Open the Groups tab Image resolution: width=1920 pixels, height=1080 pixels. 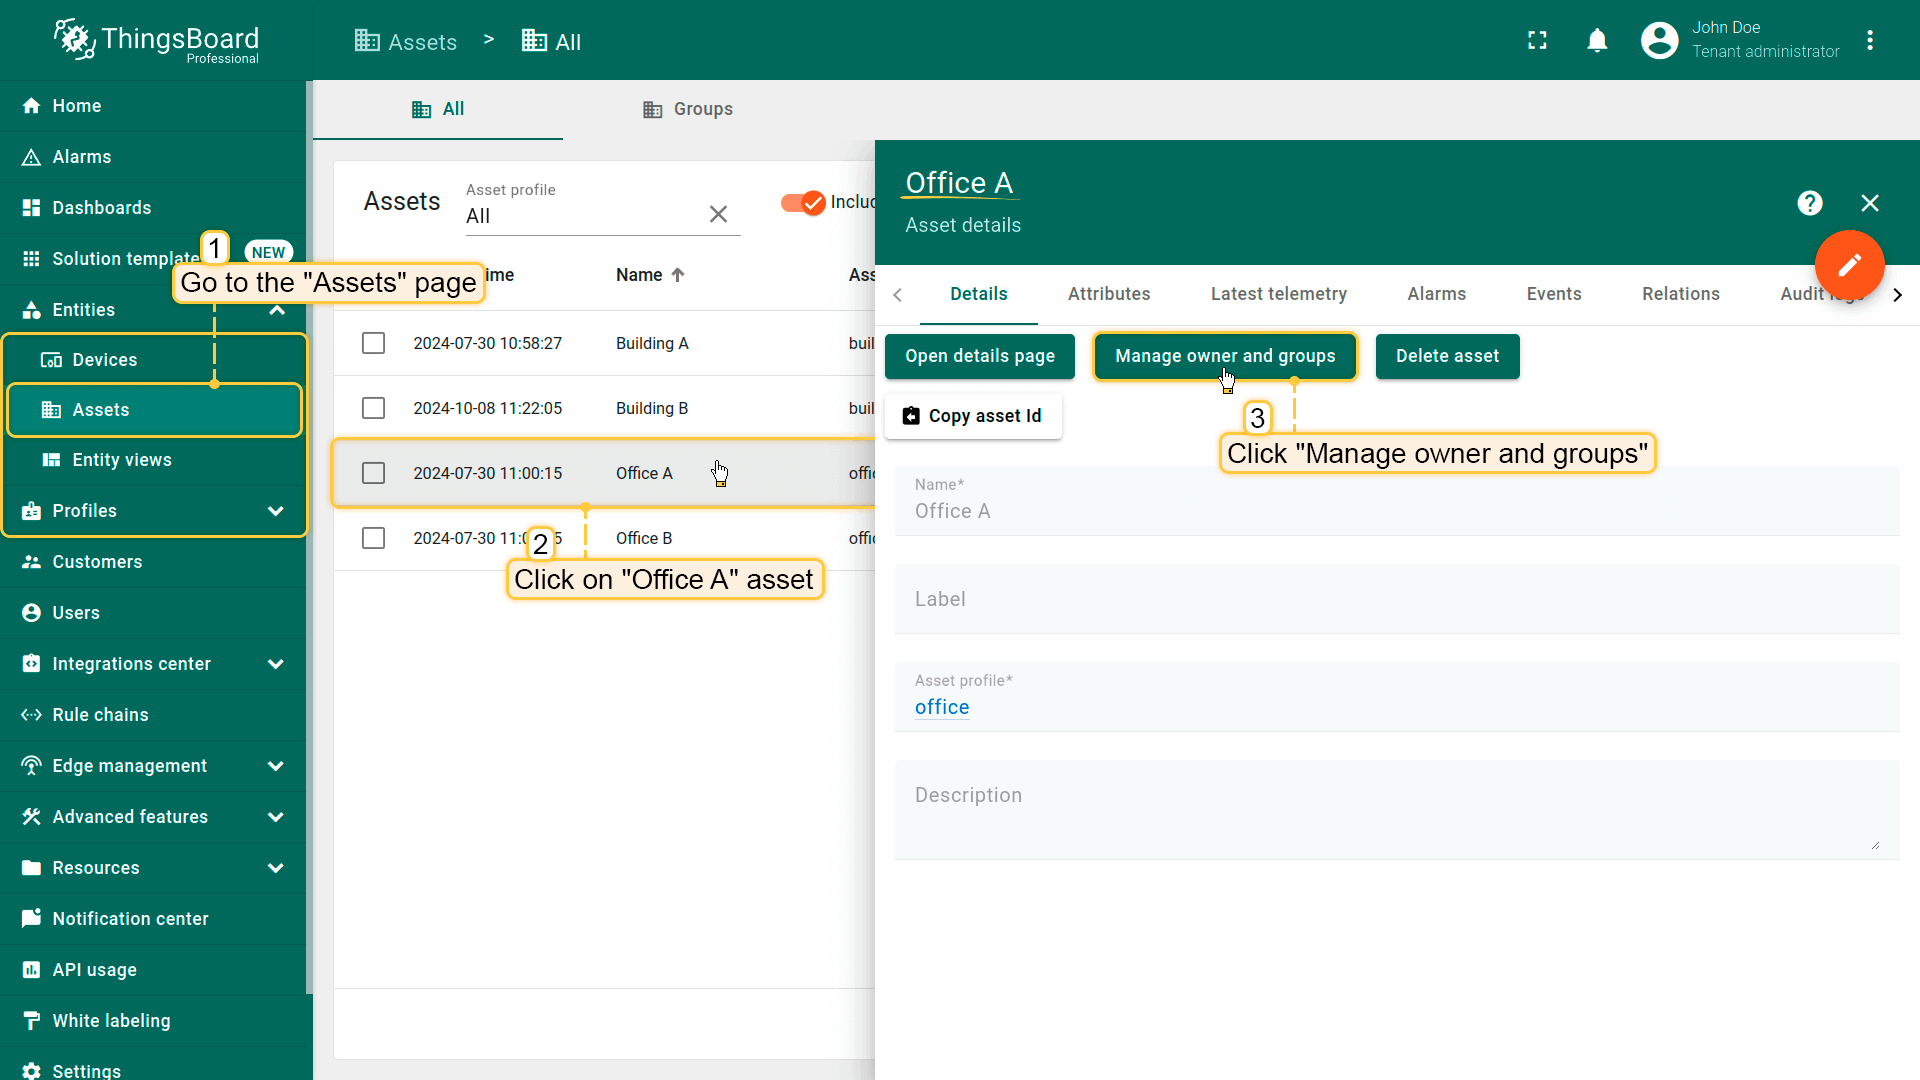tap(688, 109)
